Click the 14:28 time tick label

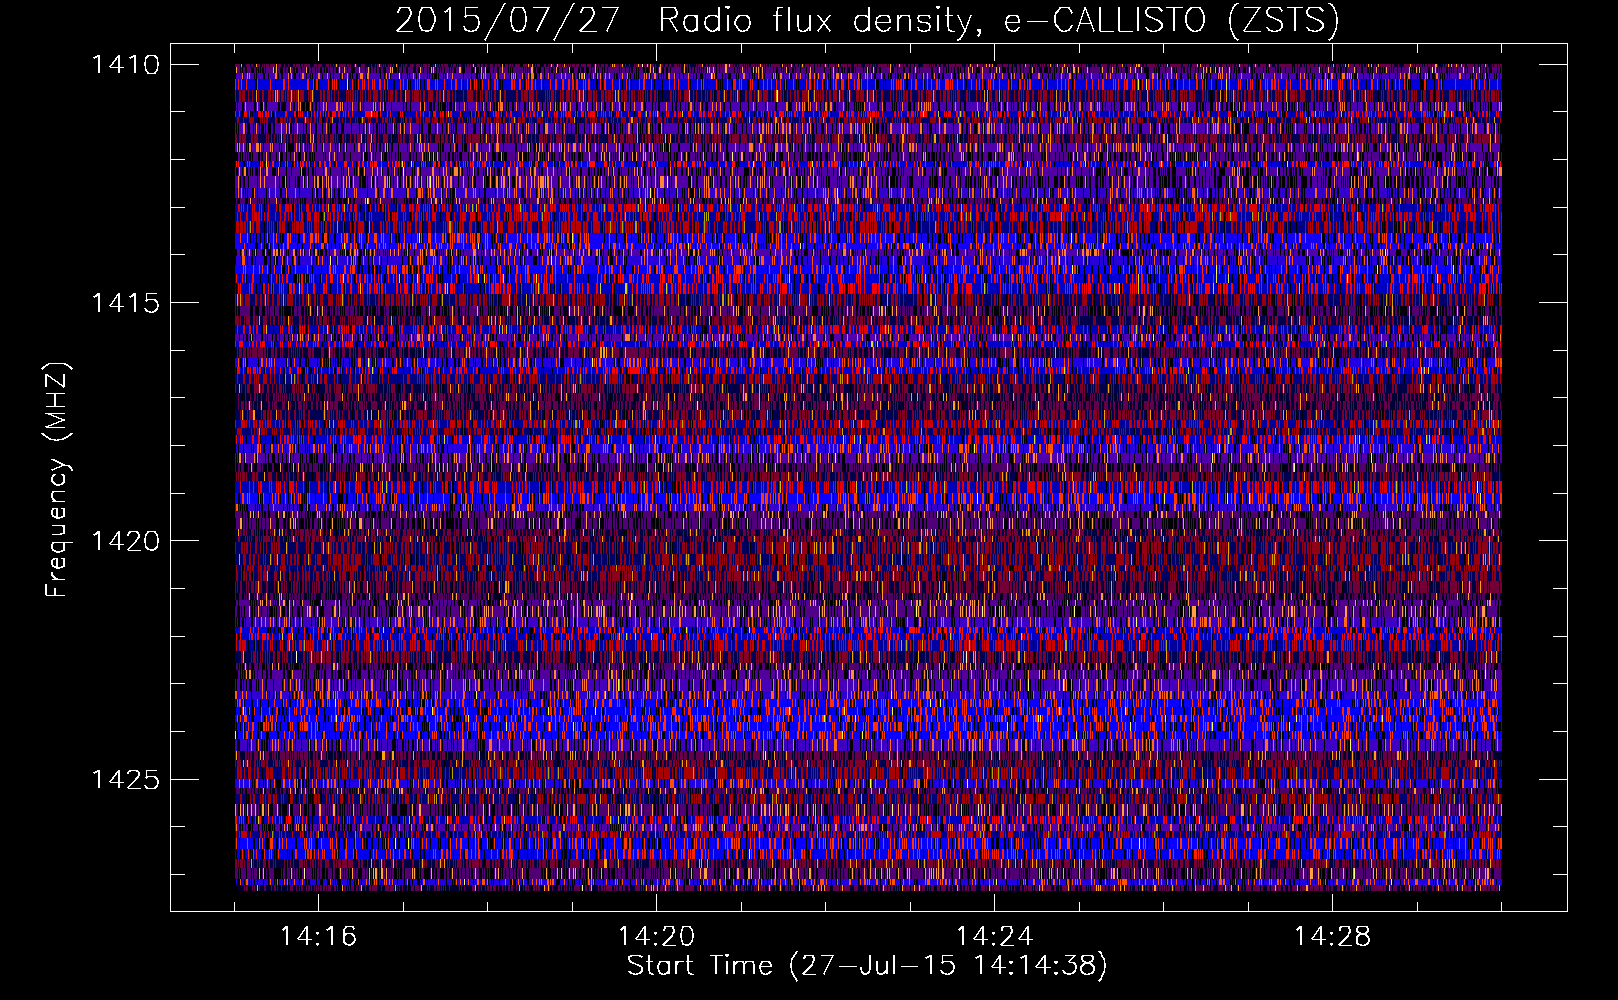1332,937
